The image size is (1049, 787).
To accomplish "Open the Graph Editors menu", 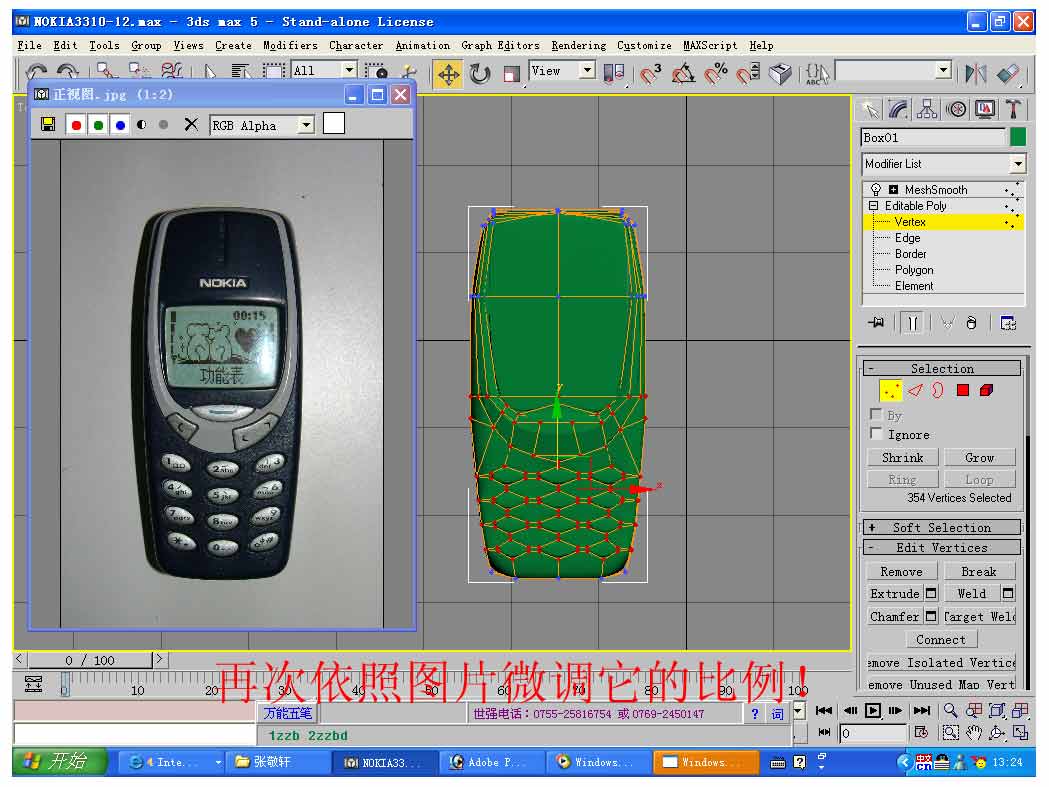I will click(500, 45).
